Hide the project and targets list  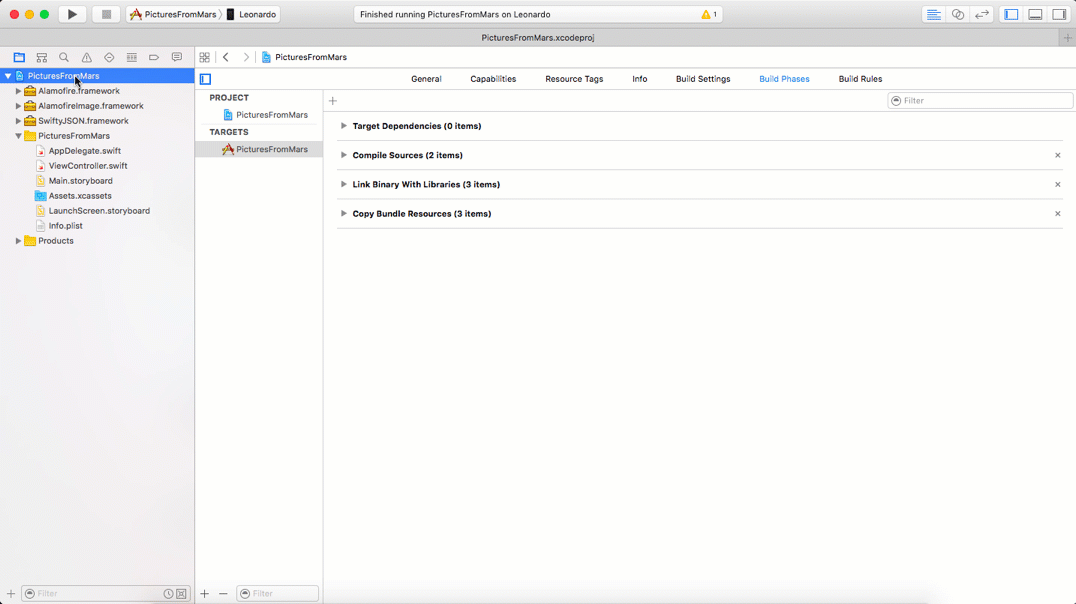pyautogui.click(x=205, y=79)
